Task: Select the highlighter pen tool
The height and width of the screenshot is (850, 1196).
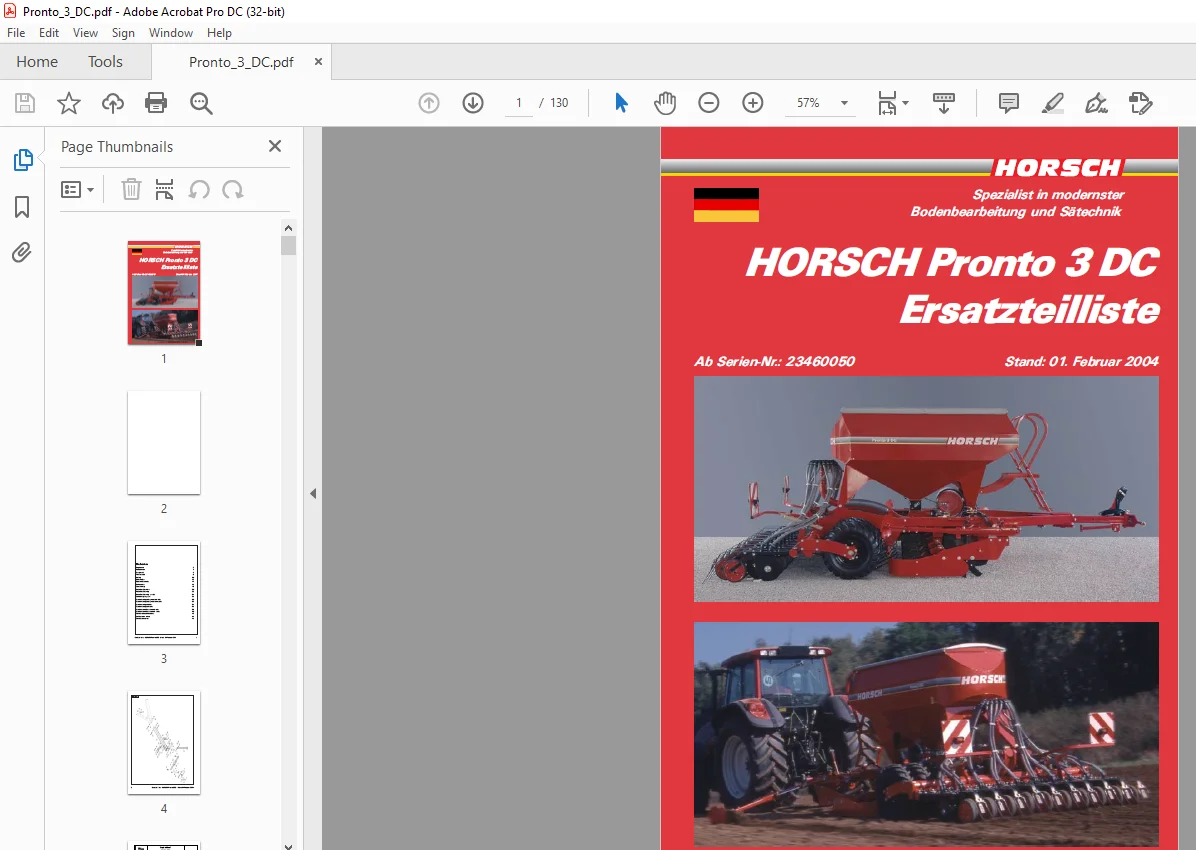Action: pyautogui.click(x=1053, y=103)
